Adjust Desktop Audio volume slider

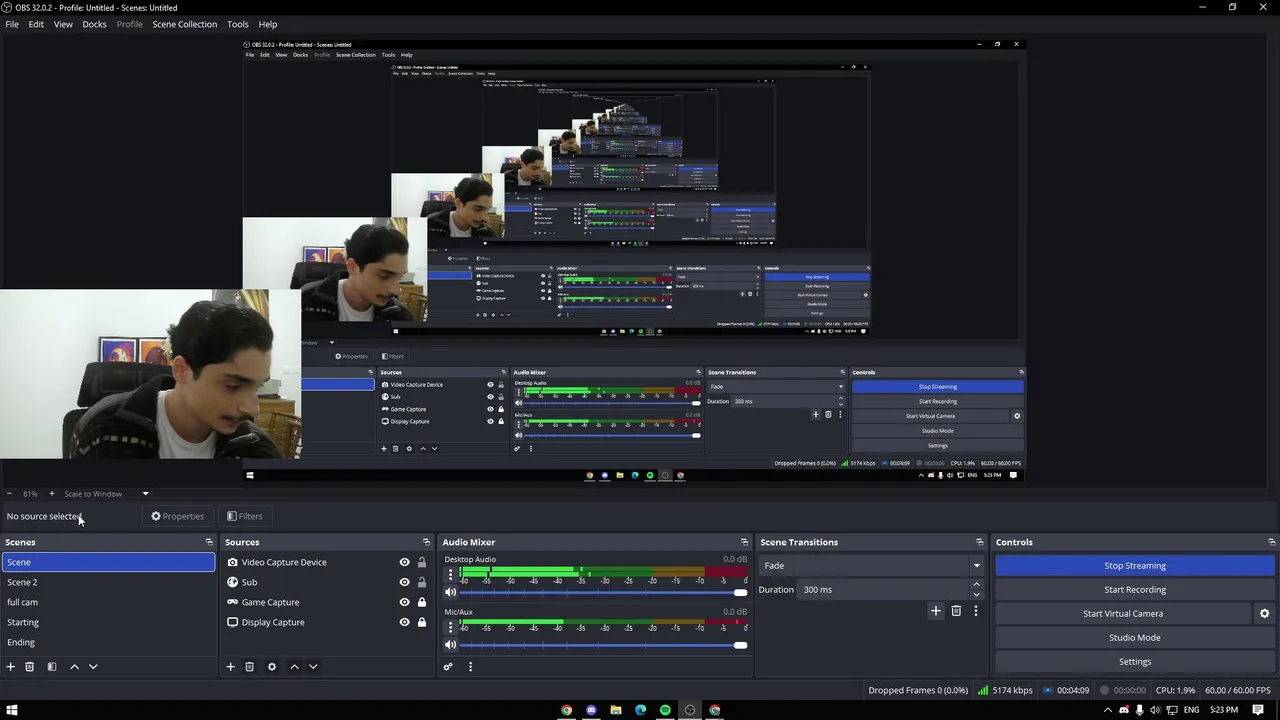point(604,593)
